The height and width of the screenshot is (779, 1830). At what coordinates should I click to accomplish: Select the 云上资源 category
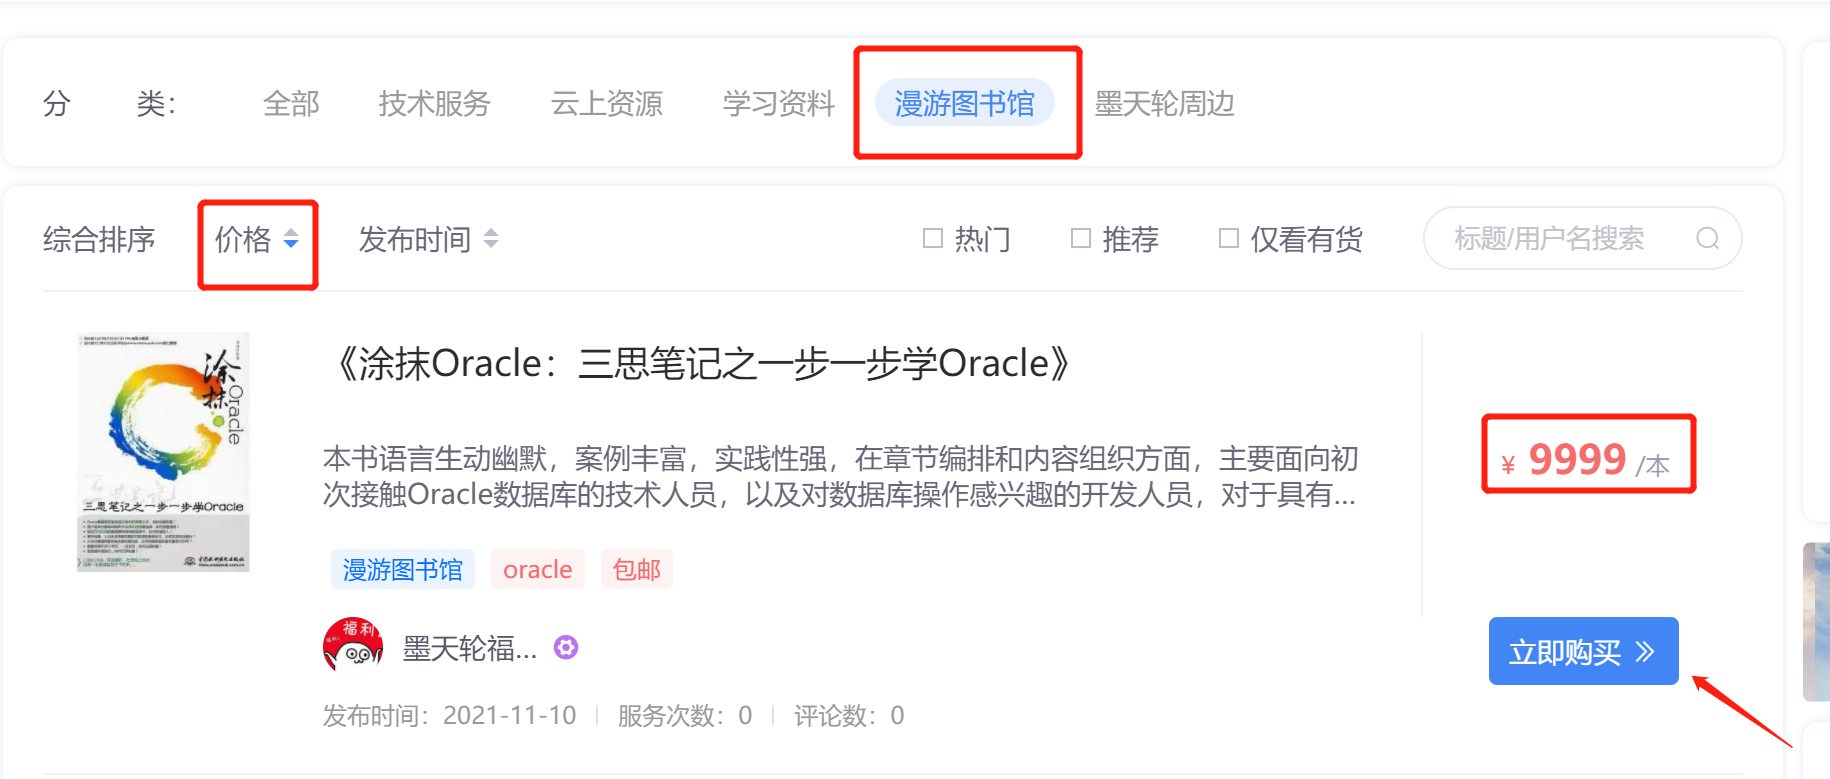[x=606, y=103]
